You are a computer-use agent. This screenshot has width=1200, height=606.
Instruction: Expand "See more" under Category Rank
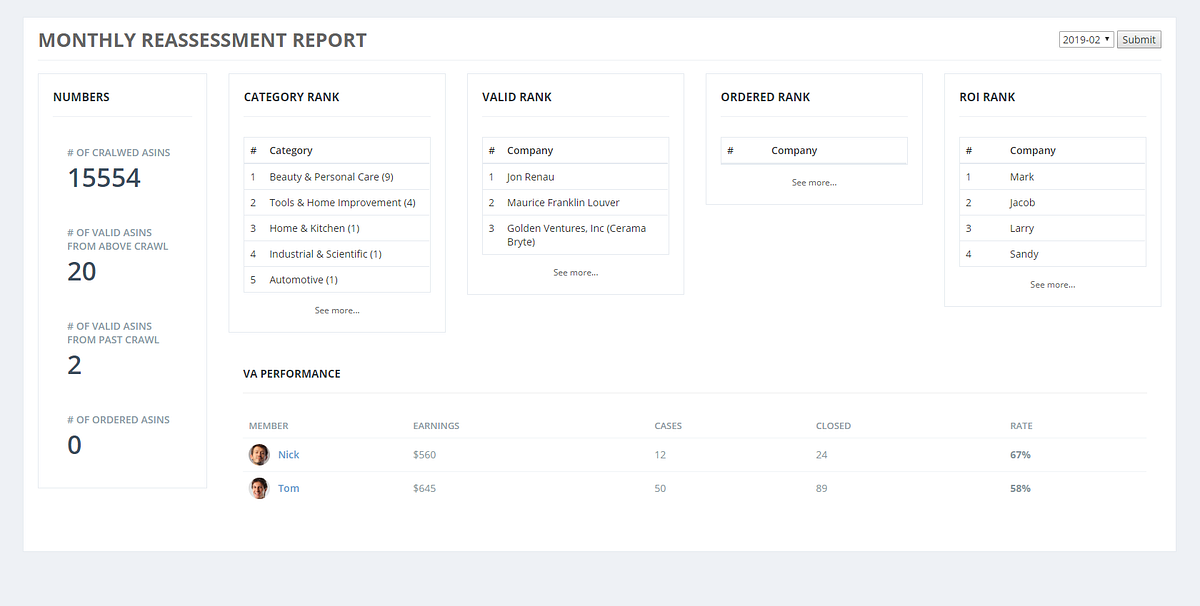[x=336, y=310]
